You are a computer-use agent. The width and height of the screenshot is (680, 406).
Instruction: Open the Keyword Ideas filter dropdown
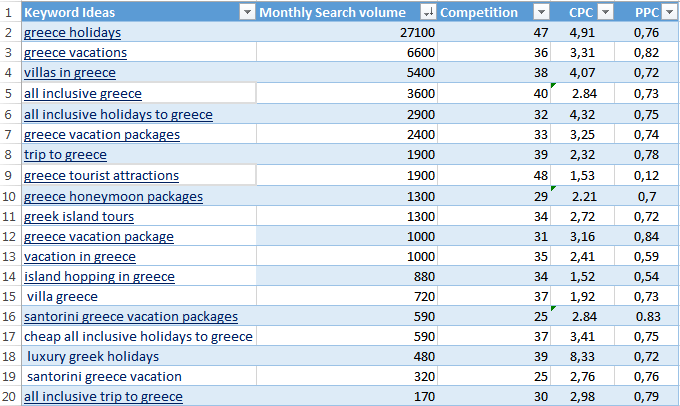coord(247,12)
